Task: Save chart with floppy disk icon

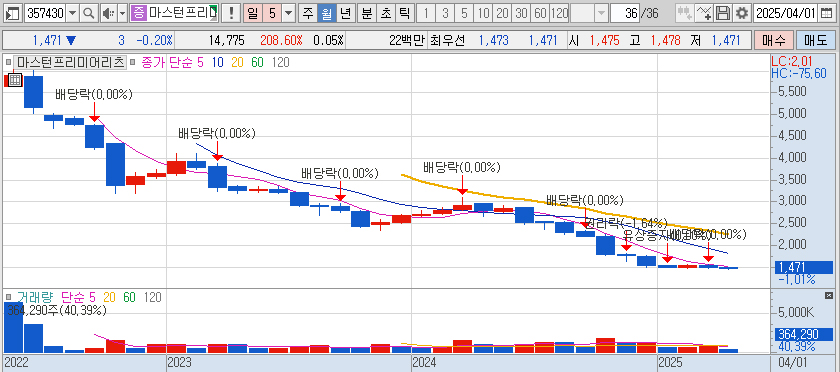Action: (x=723, y=13)
